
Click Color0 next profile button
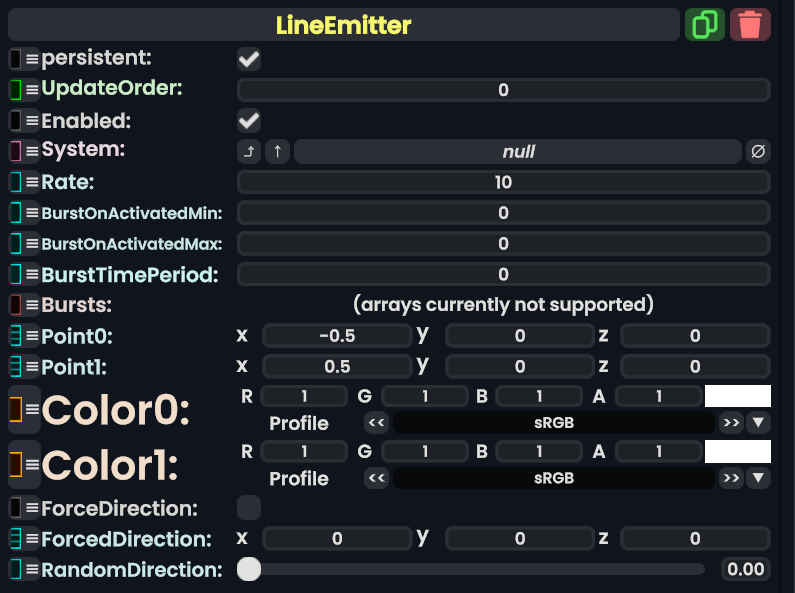[731, 423]
